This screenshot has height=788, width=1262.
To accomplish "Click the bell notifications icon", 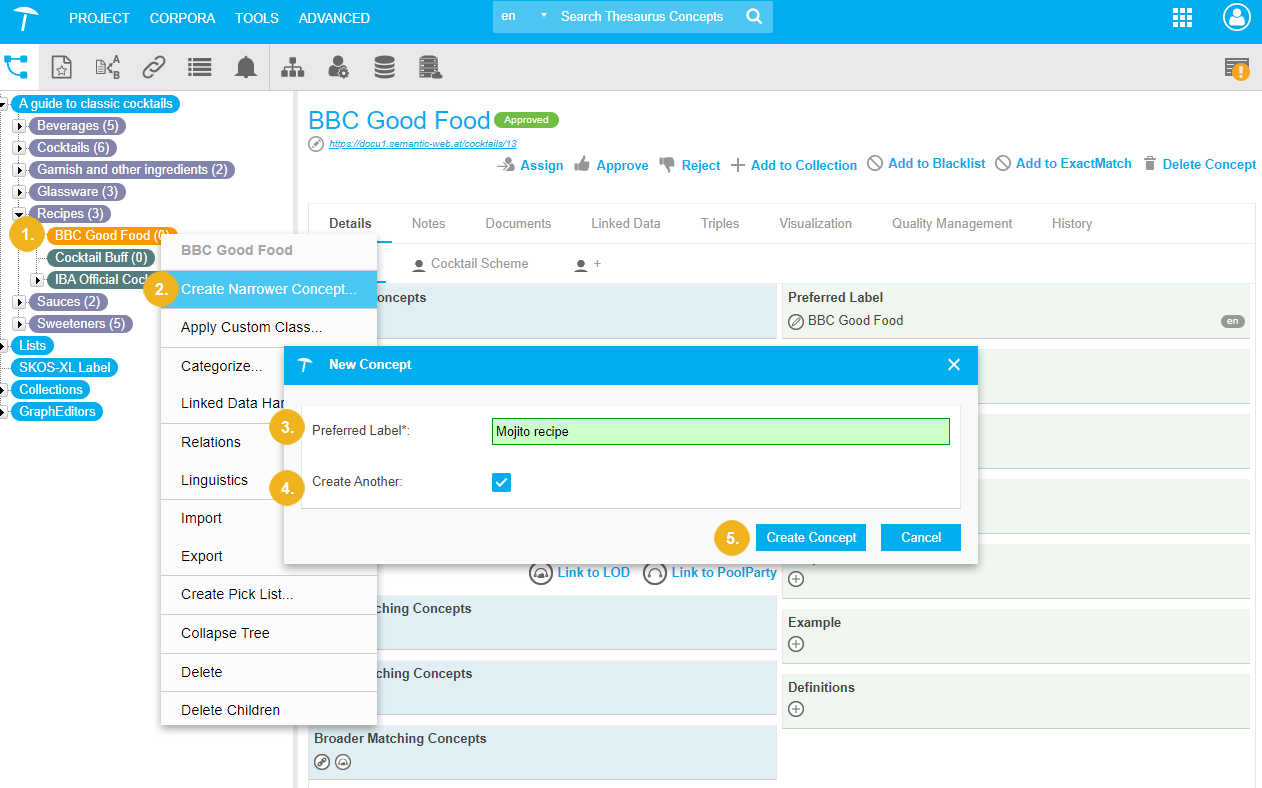I will (x=245, y=67).
